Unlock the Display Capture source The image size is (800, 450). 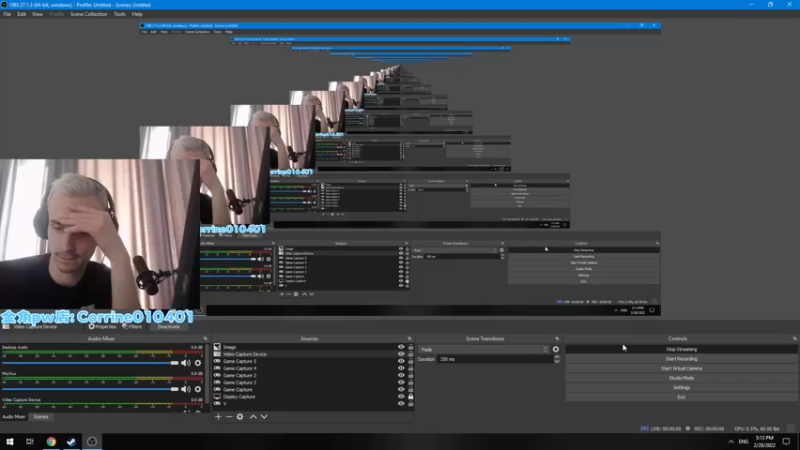[x=410, y=396]
